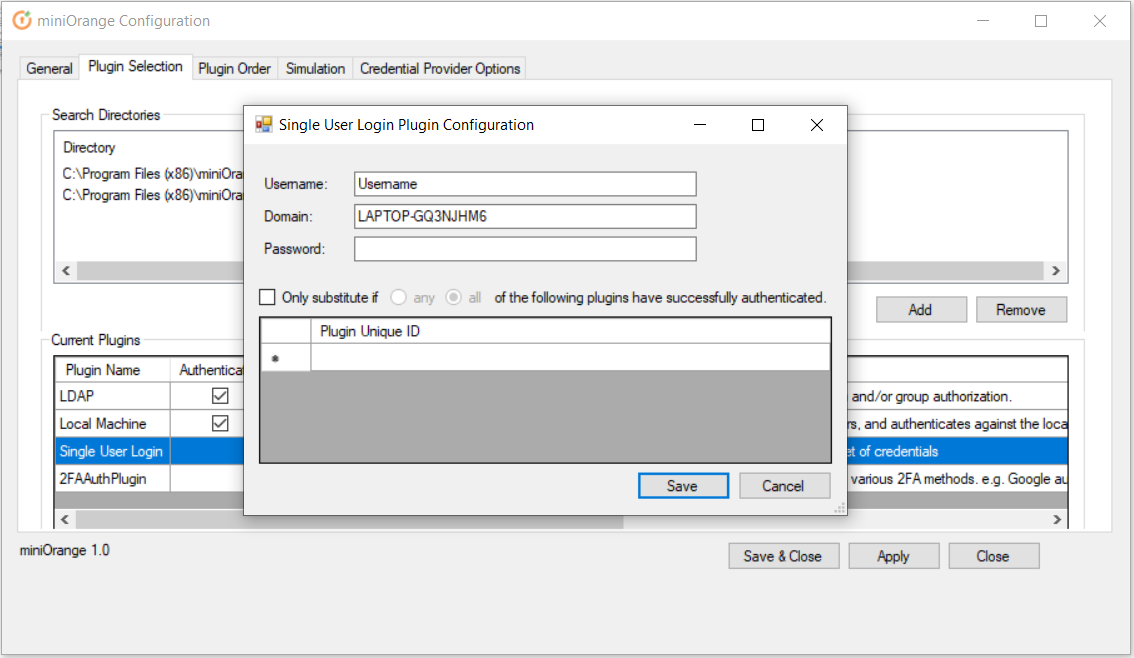Open the General tab
Screen dimensions: 1134x658
point(49,68)
